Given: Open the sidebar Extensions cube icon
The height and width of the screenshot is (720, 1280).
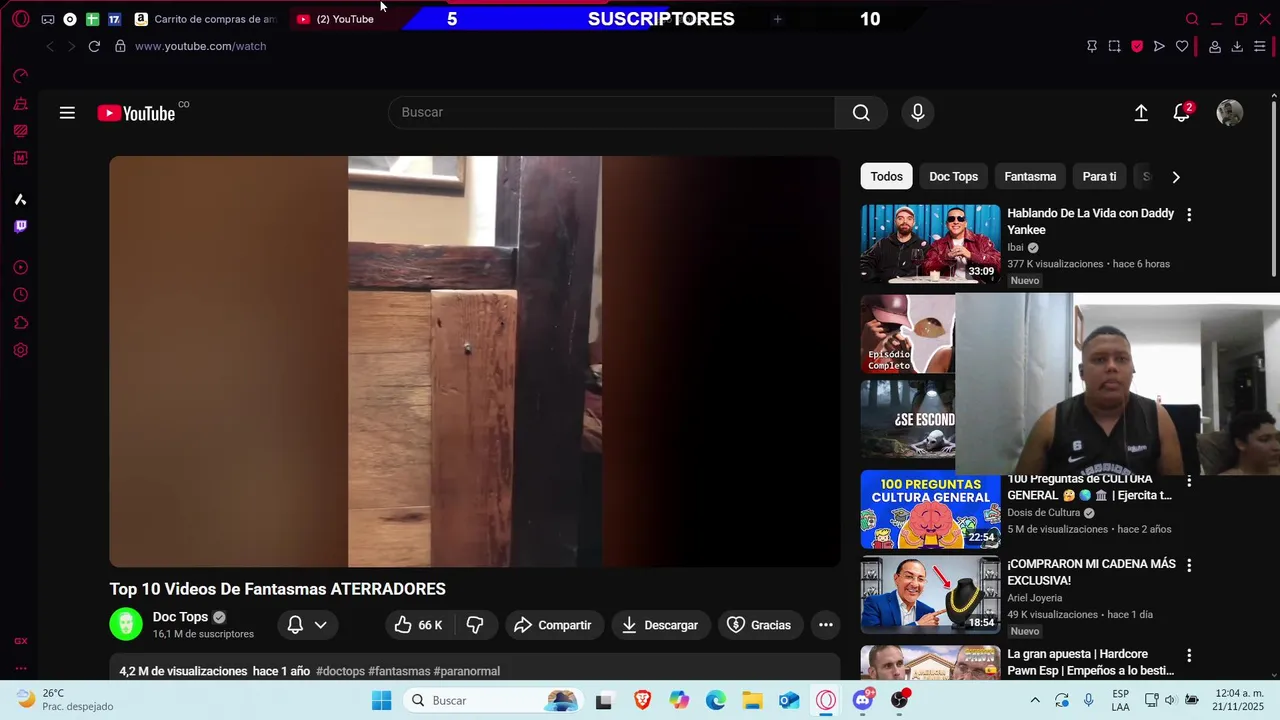Looking at the screenshot, I should pos(20,323).
